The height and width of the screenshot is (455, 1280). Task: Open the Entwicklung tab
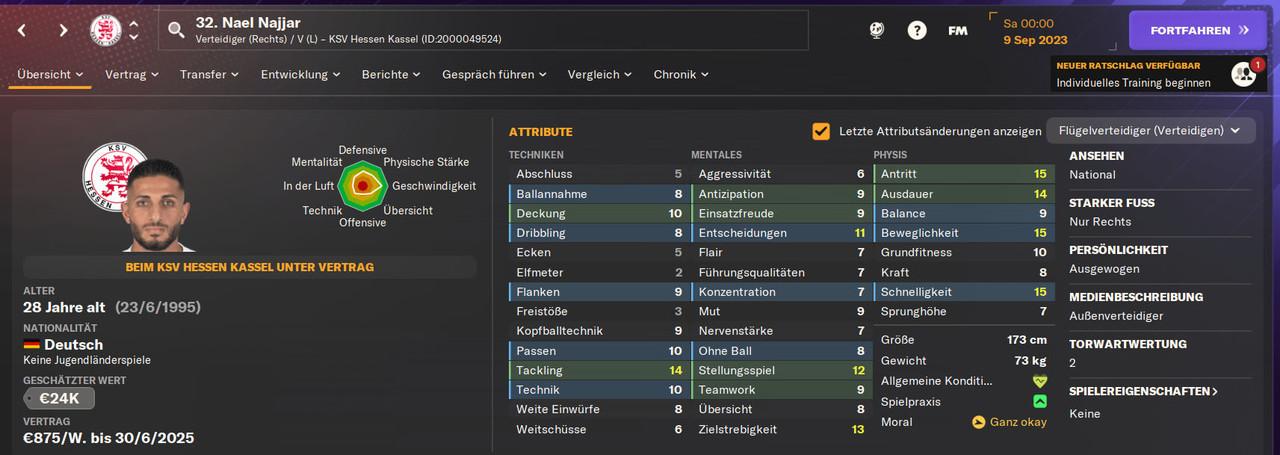(300, 74)
